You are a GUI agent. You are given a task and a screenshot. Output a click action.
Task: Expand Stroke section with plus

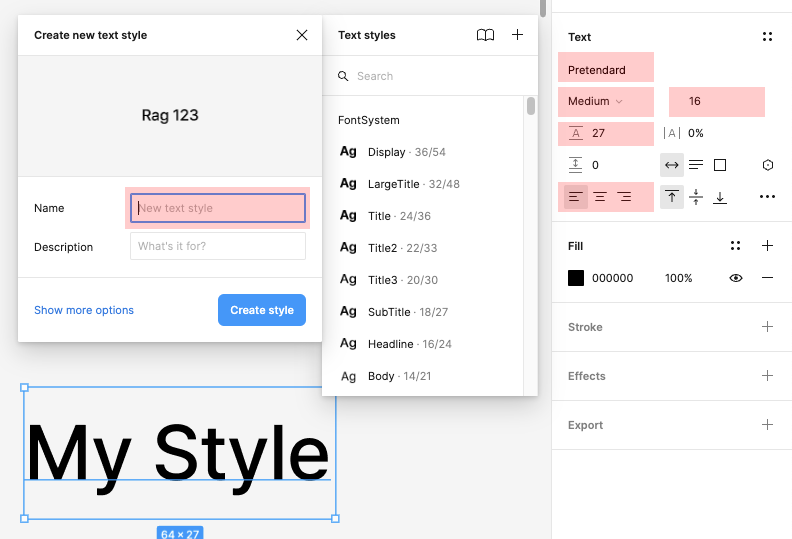[767, 327]
